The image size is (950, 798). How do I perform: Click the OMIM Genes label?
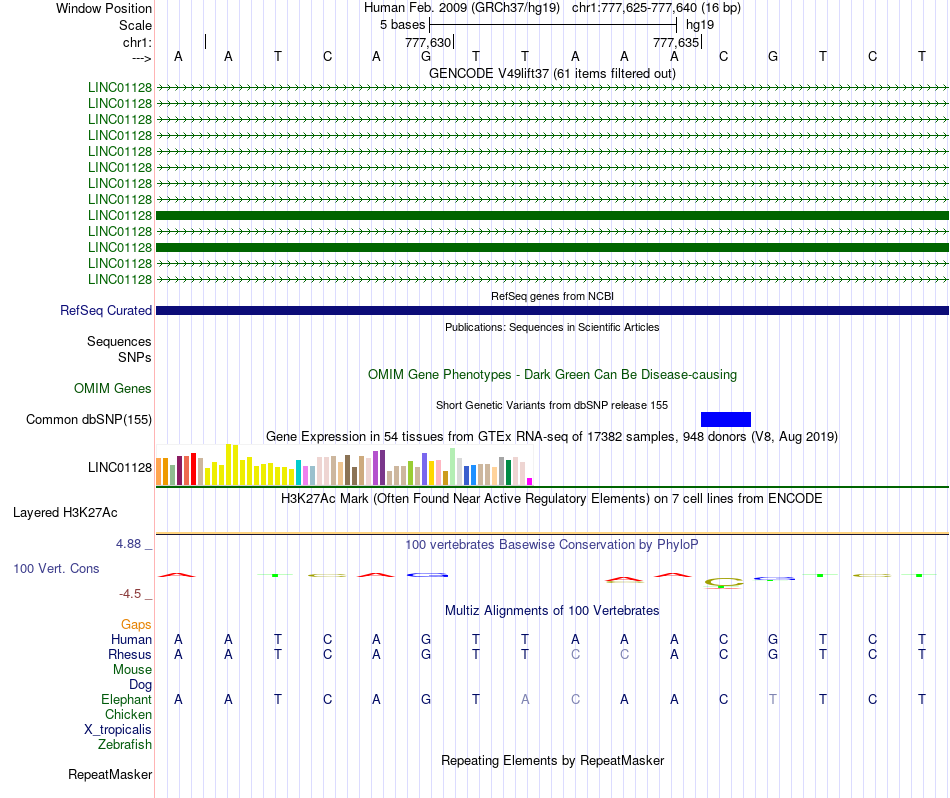coord(113,388)
